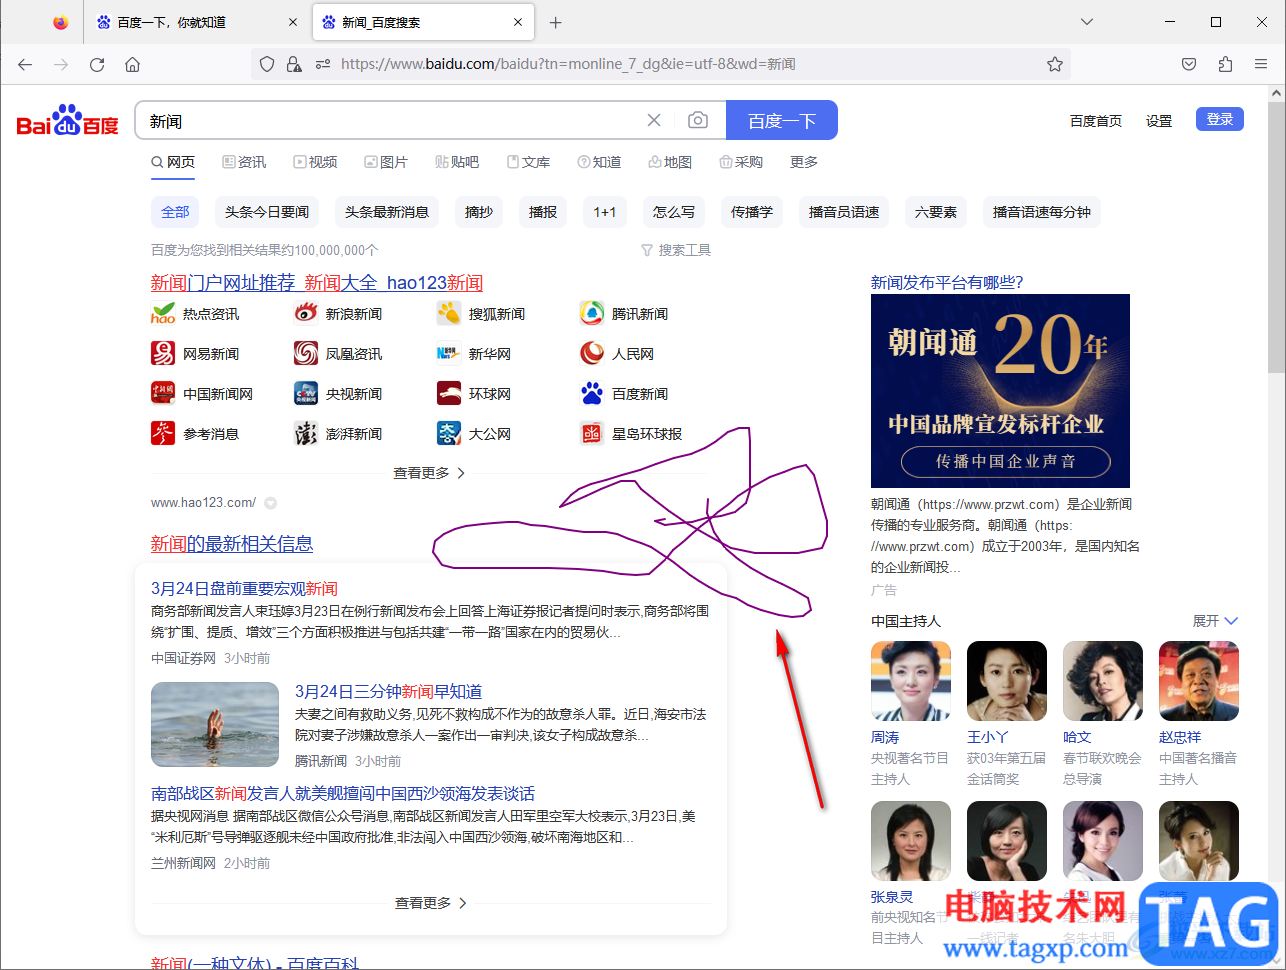Open the Firefox application menu
Viewport: 1286px width, 970px height.
(1261, 64)
